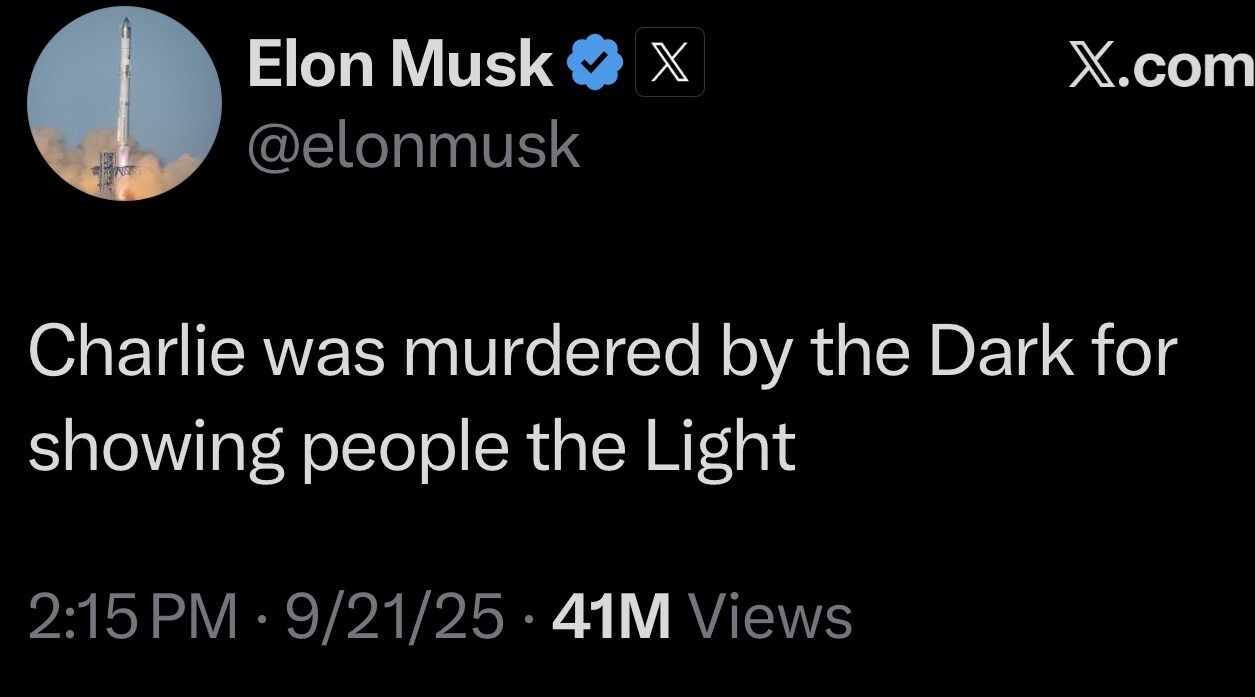Click the Views label beside 41M

(772, 616)
